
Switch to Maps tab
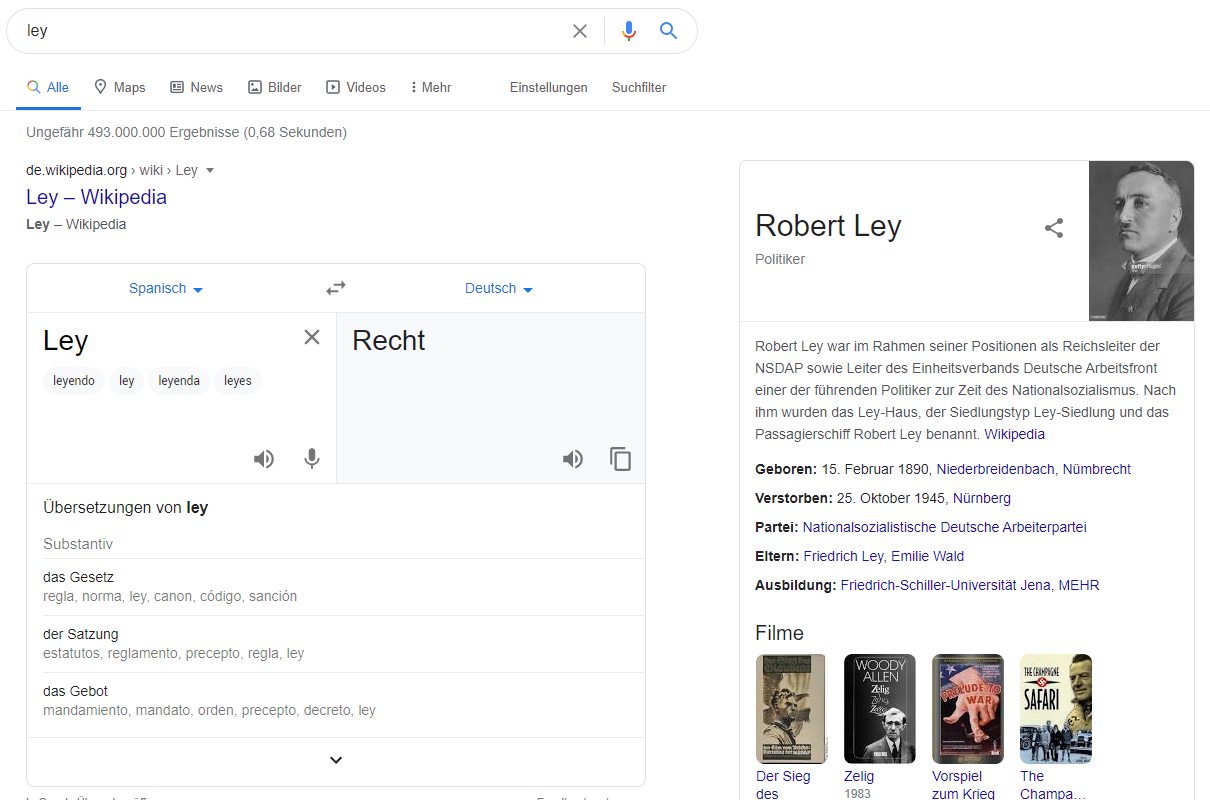pos(120,87)
